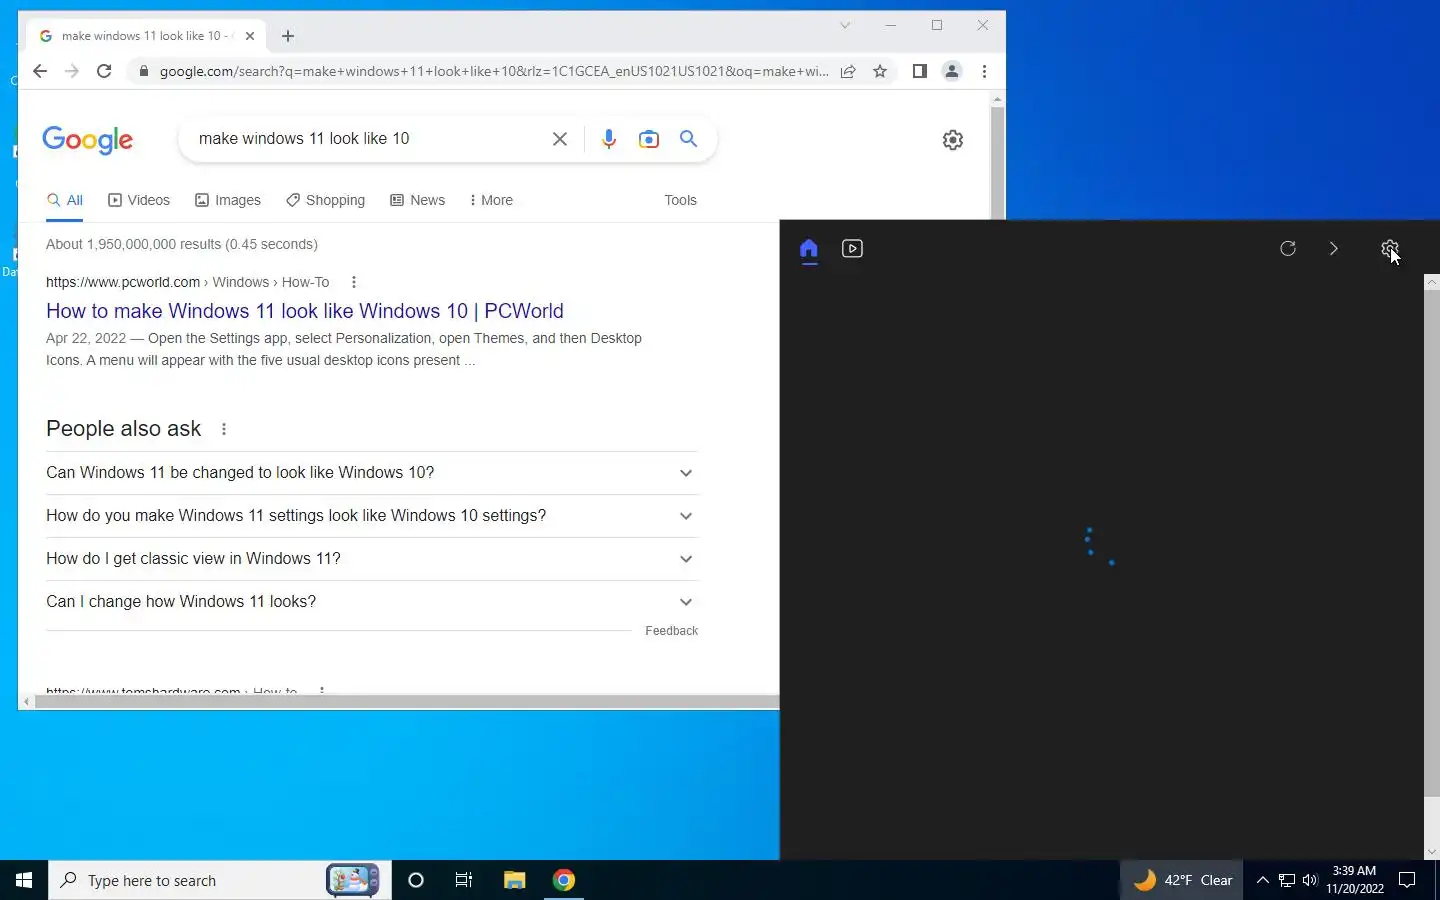Expand Can Windows 11 be changed question
1440x900 pixels.
[x=372, y=473]
